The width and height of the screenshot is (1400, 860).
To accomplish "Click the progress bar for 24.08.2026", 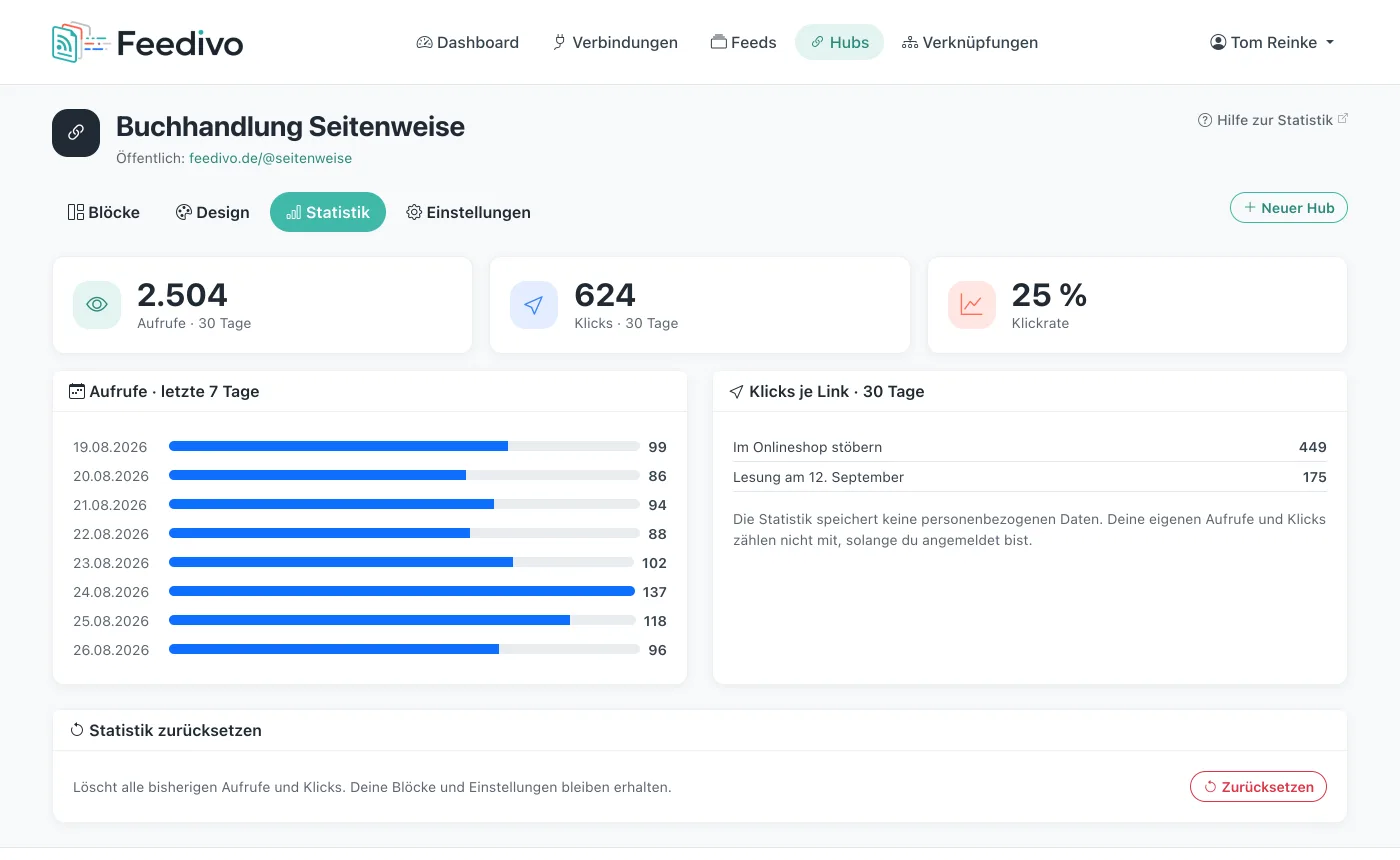I will pyautogui.click(x=402, y=591).
